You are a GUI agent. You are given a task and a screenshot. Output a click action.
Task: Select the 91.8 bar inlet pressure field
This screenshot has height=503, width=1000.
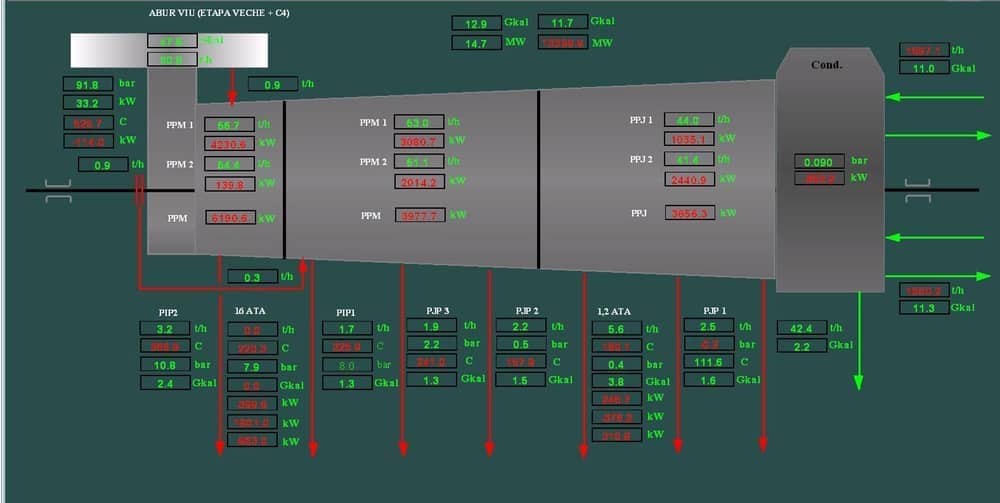88,84
